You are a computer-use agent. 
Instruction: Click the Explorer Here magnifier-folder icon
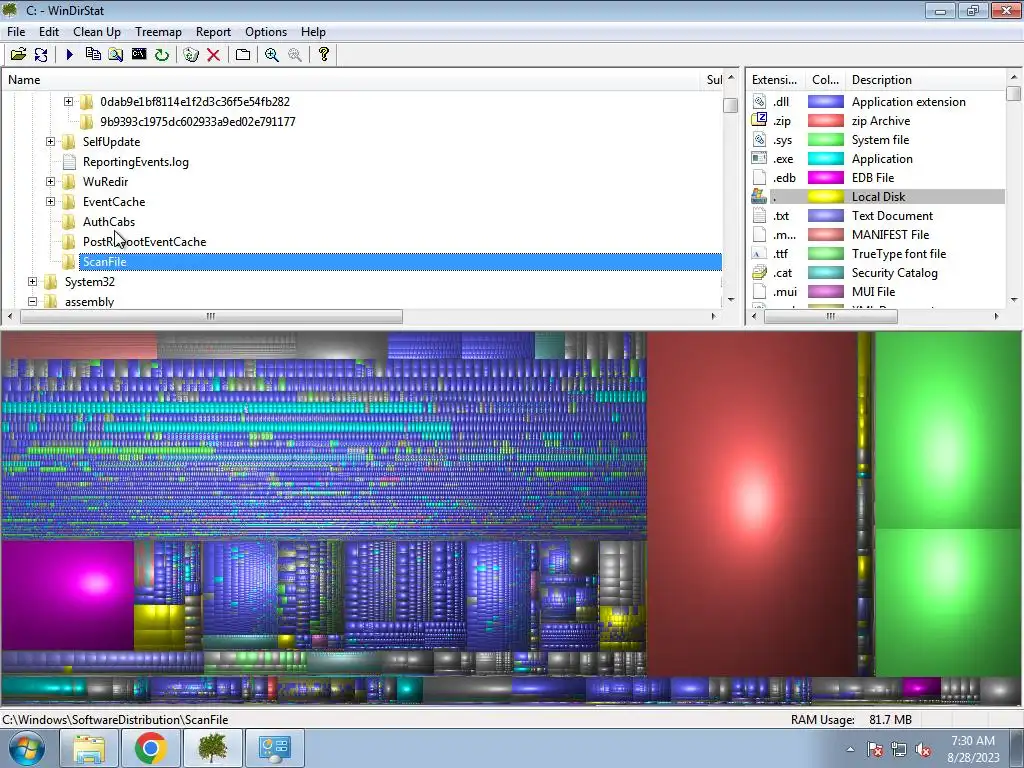coord(116,54)
